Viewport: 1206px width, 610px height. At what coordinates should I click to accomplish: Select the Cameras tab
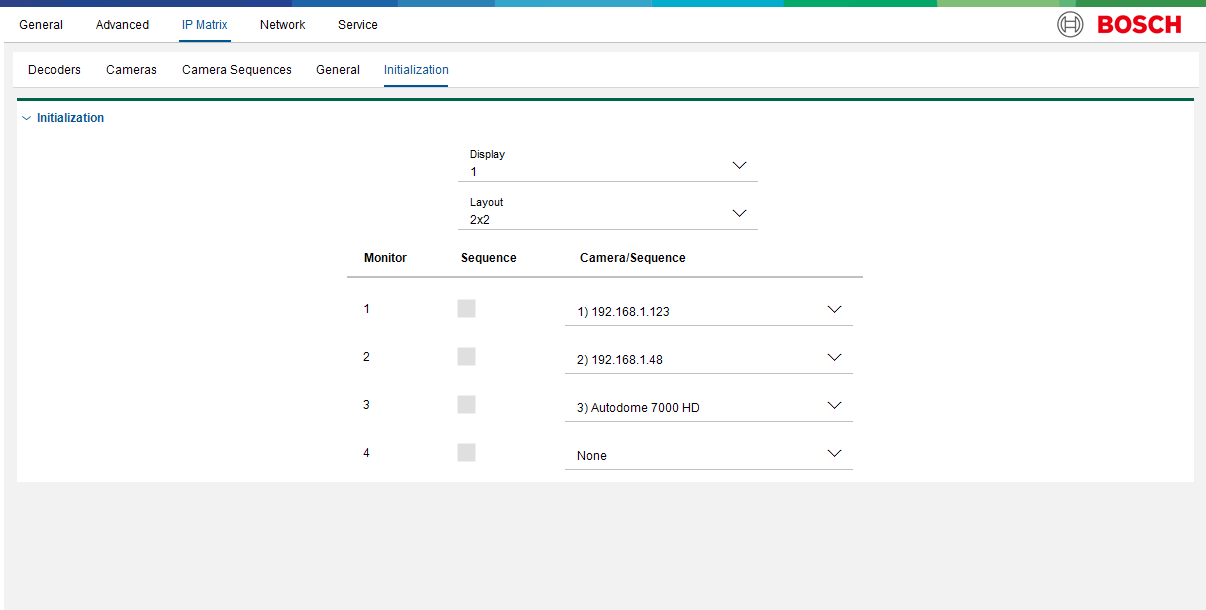pos(131,70)
